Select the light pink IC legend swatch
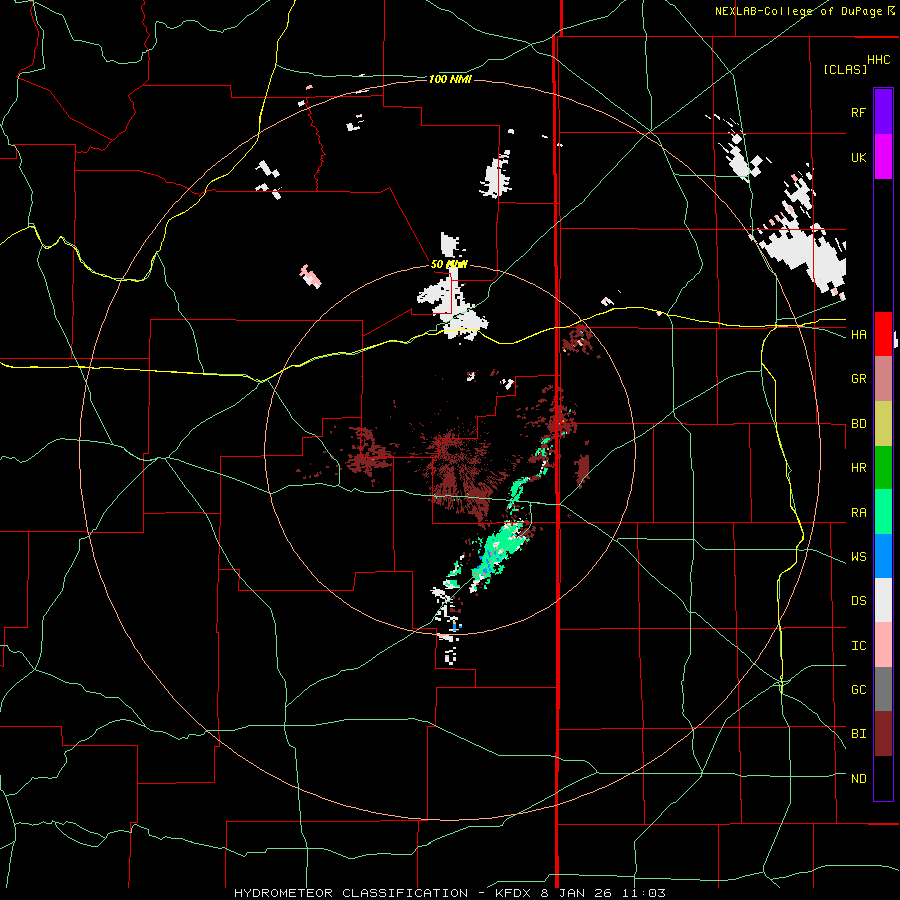The image size is (900, 900). click(x=883, y=645)
